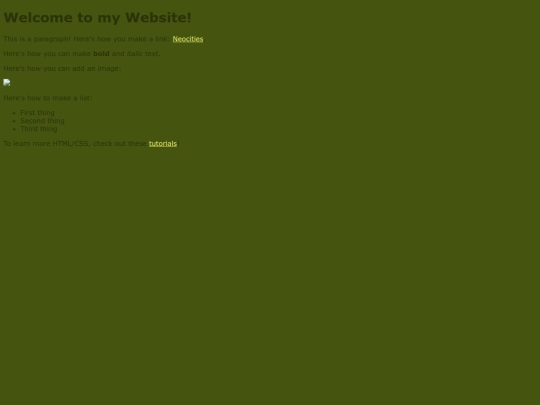Click 'To learn more HTML/CSS' text
540x405 pixels.
[47, 144]
